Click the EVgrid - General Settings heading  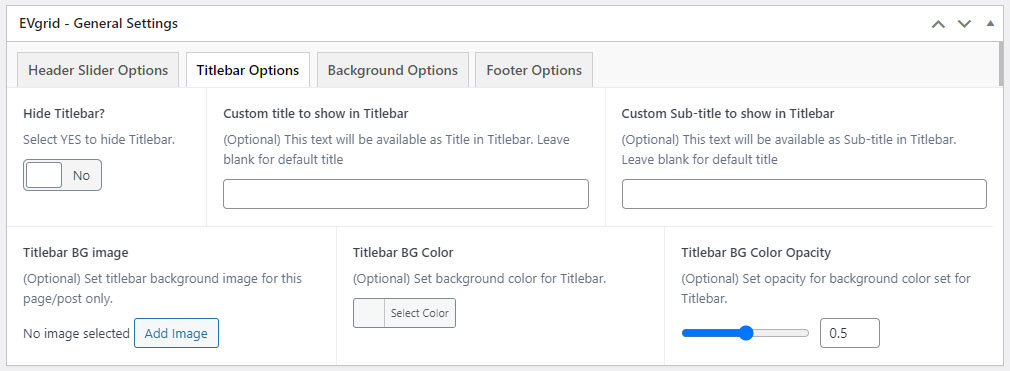pyautogui.click(x=99, y=24)
